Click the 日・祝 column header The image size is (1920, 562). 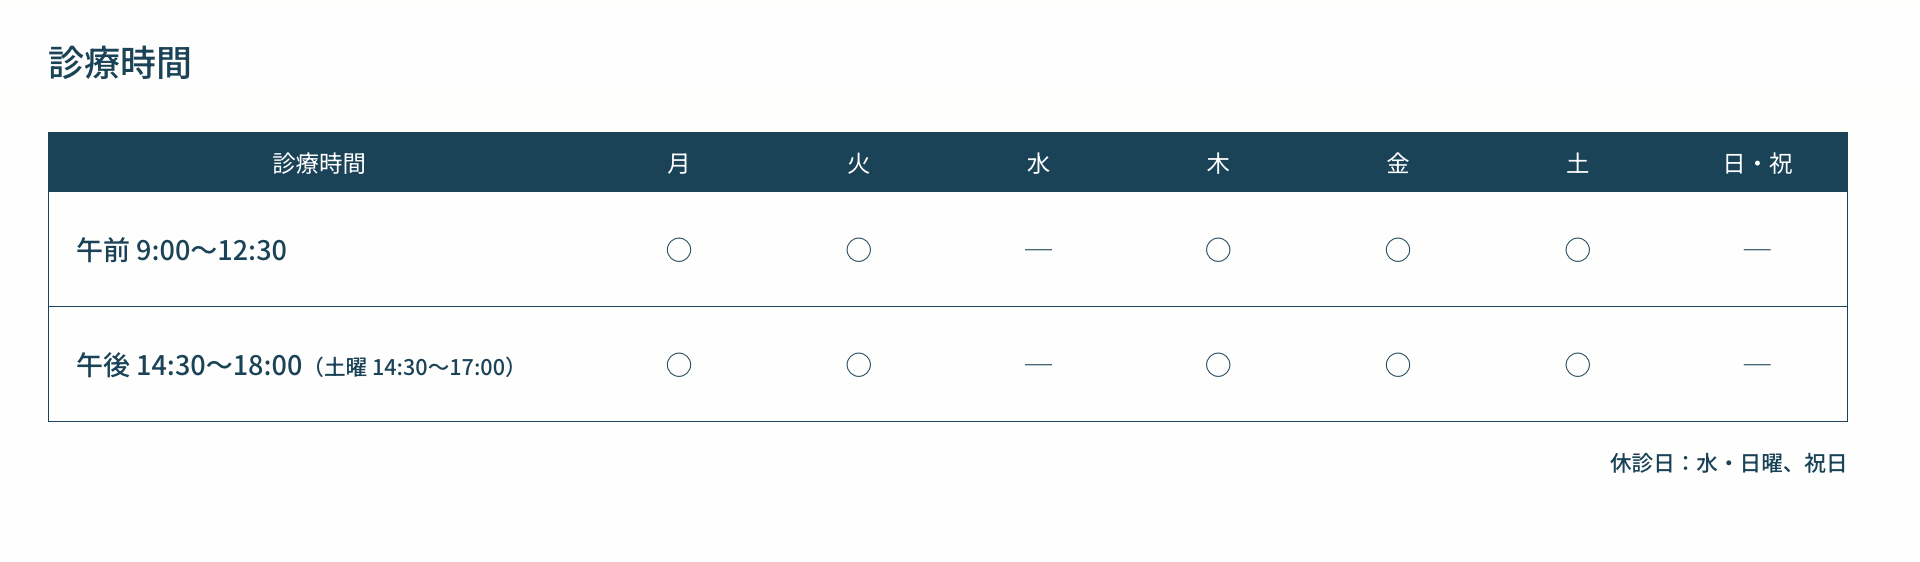click(x=1757, y=163)
